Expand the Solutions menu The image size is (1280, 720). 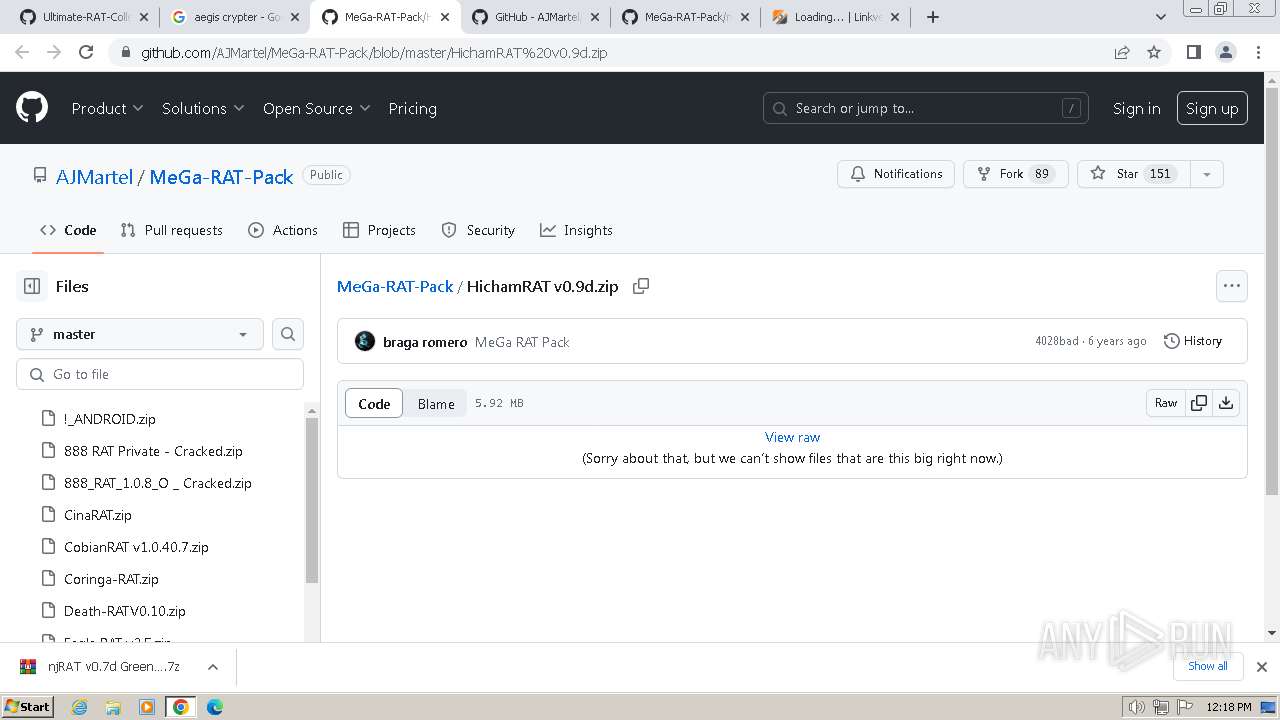(203, 108)
